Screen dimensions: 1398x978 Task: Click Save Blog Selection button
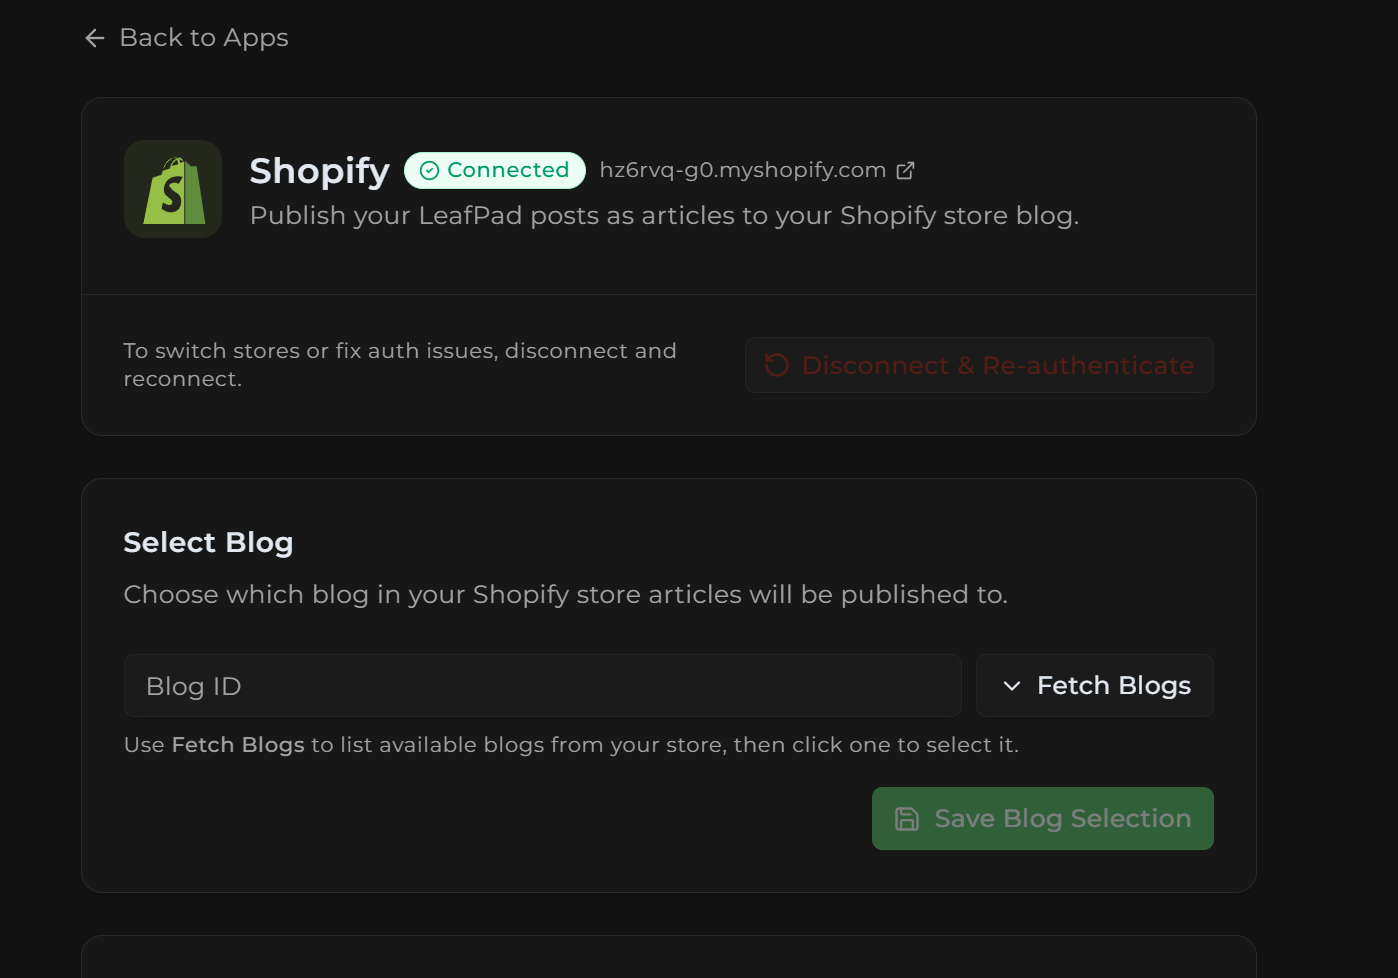coord(1043,819)
